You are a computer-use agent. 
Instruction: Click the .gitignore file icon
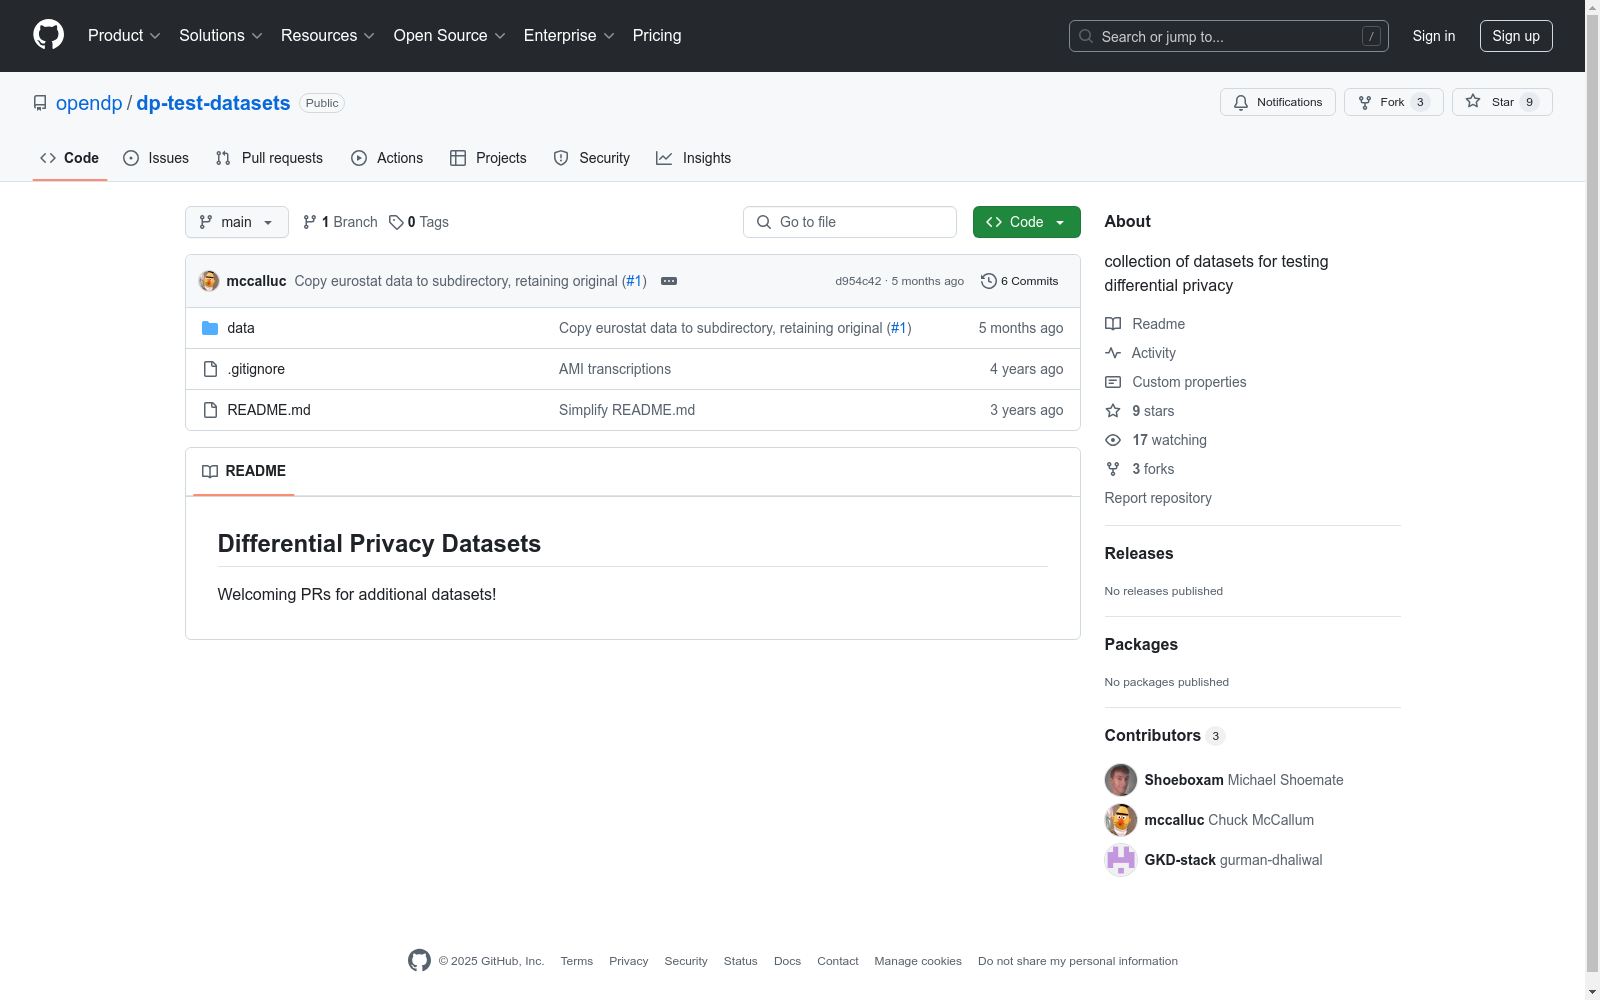click(x=210, y=369)
